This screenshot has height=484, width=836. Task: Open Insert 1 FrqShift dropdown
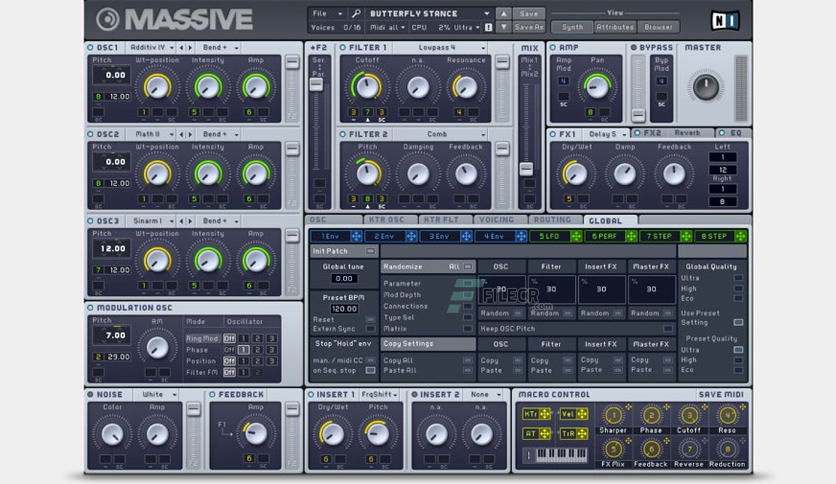380,395
